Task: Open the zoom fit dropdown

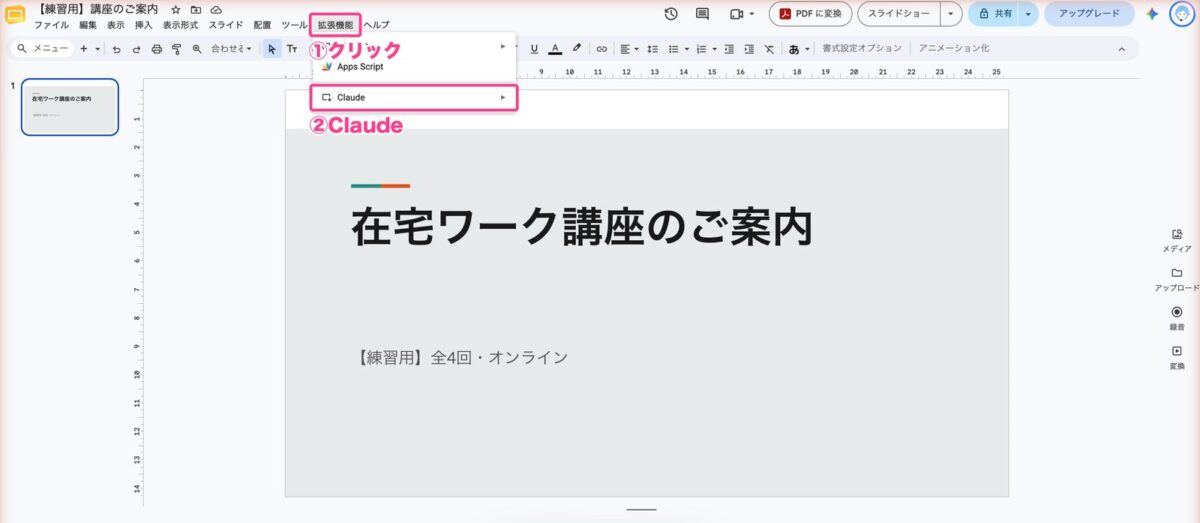Action: click(x=231, y=48)
